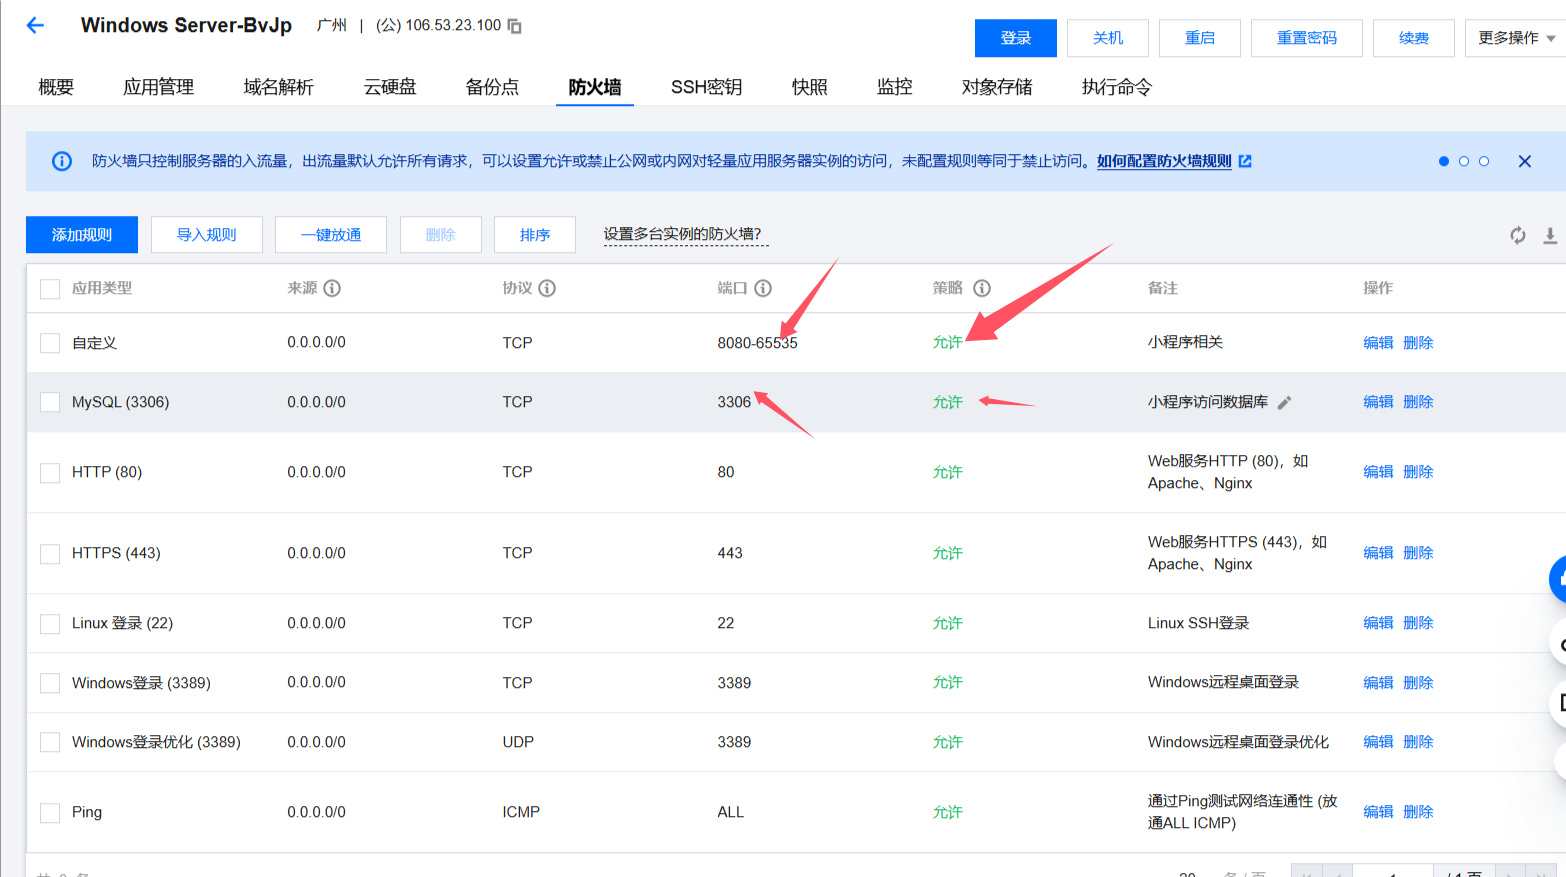Viewport: 1566px width, 877px height.
Task: Click the 添加规则 button
Action: point(82,235)
